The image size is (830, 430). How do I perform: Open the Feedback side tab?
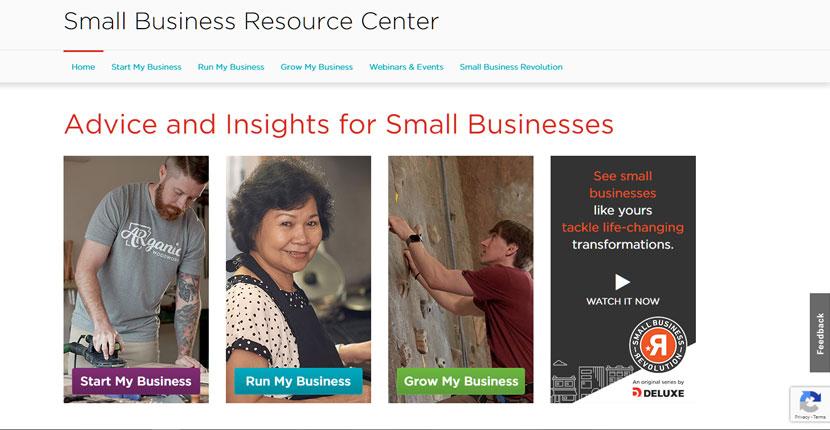coord(820,333)
